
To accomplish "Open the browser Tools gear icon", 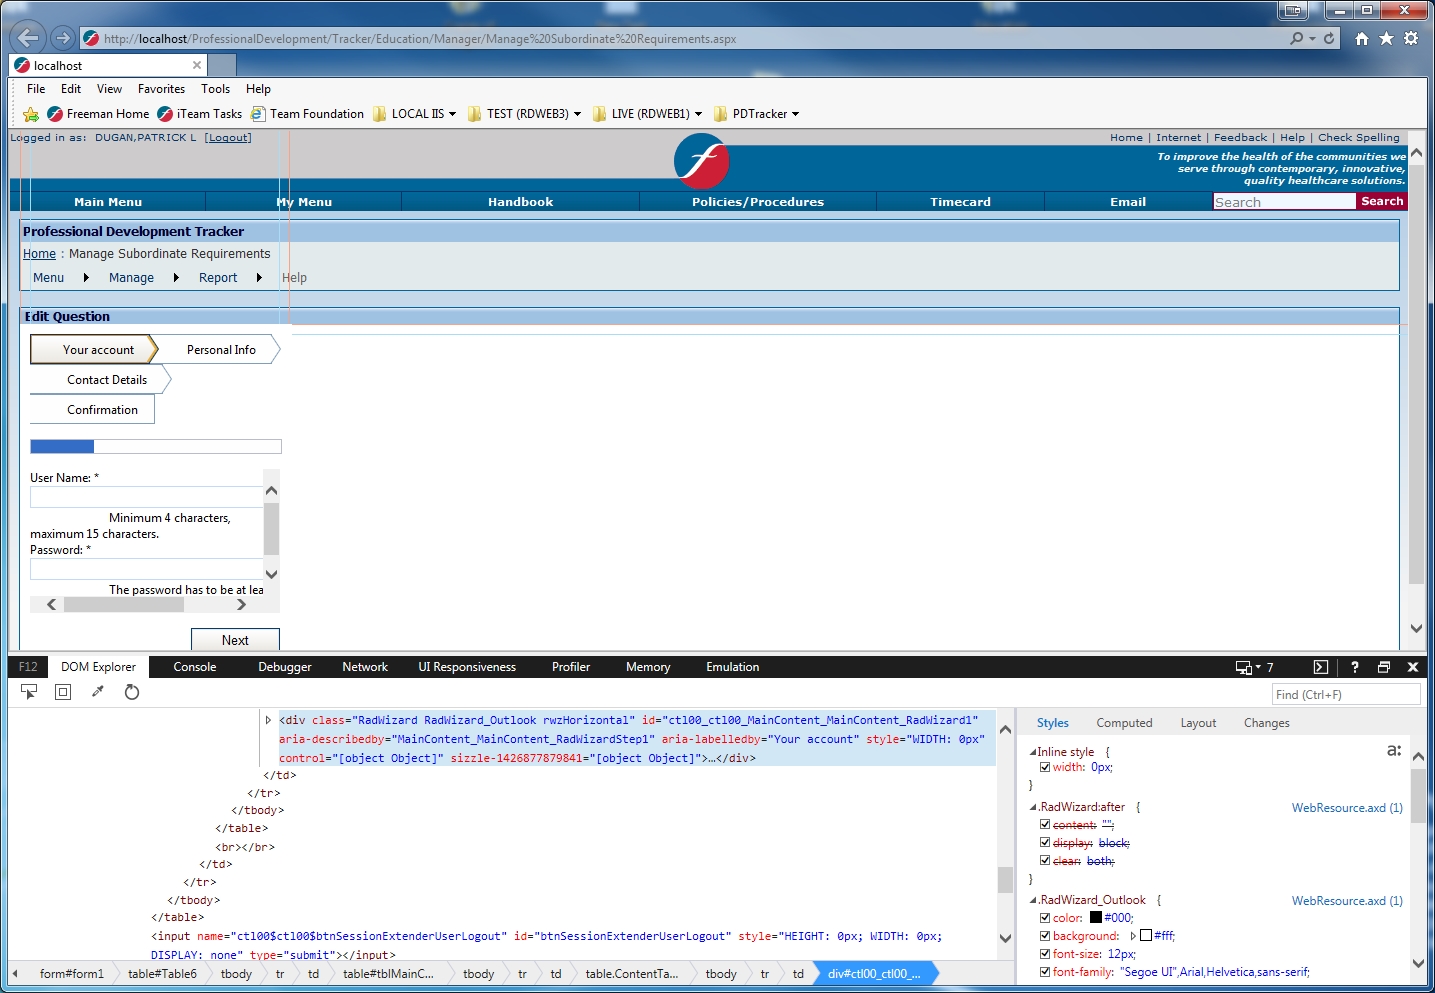I will [x=1411, y=38].
